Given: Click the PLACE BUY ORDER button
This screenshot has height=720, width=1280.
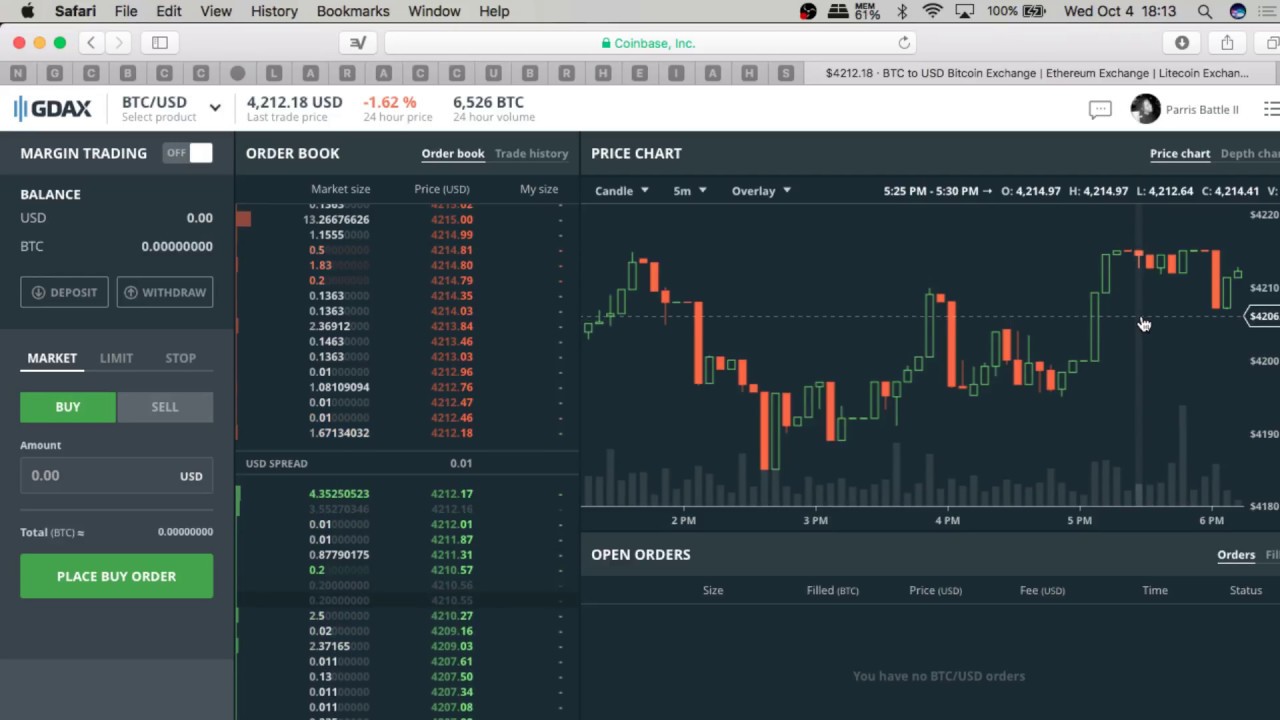Looking at the screenshot, I should pyautogui.click(x=116, y=576).
